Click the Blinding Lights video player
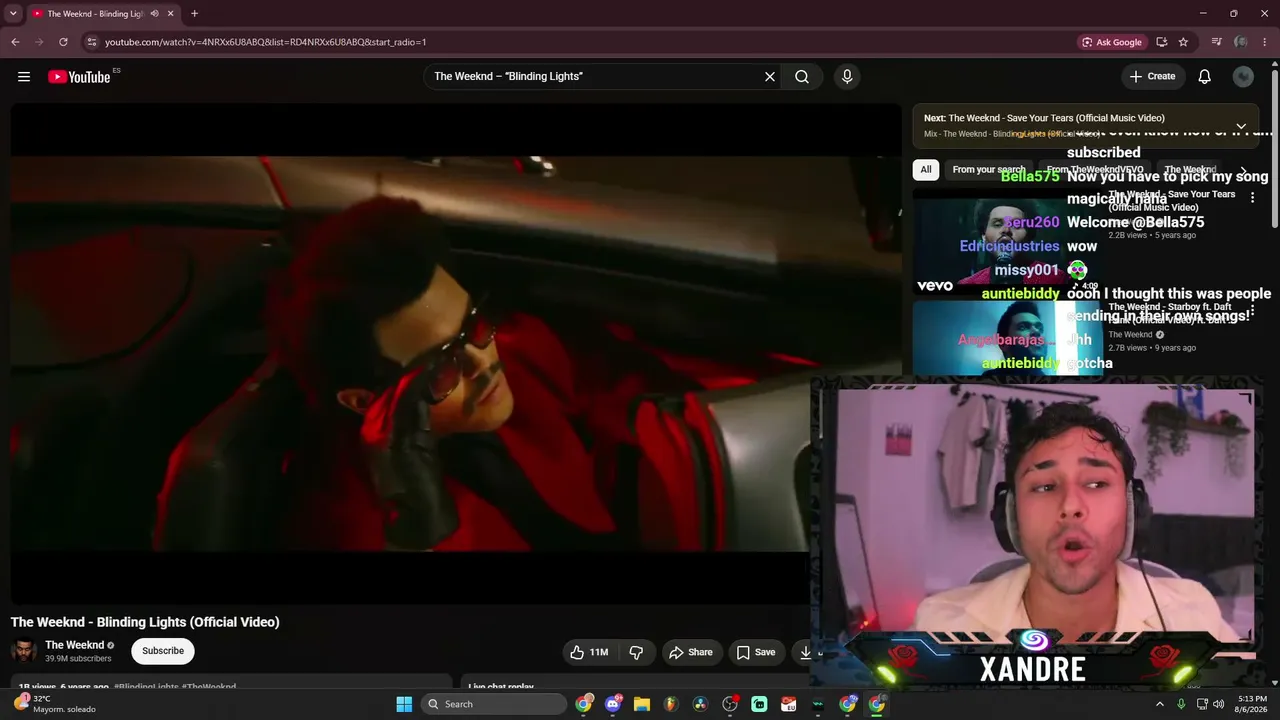Screen dimensions: 1280x720 coord(456,354)
